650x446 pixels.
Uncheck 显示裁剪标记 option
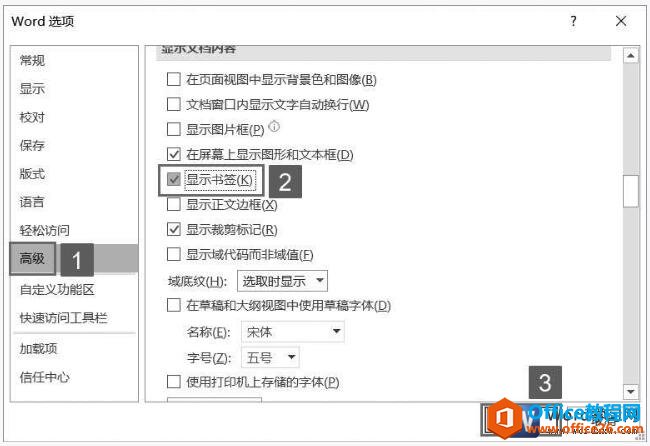(x=174, y=229)
